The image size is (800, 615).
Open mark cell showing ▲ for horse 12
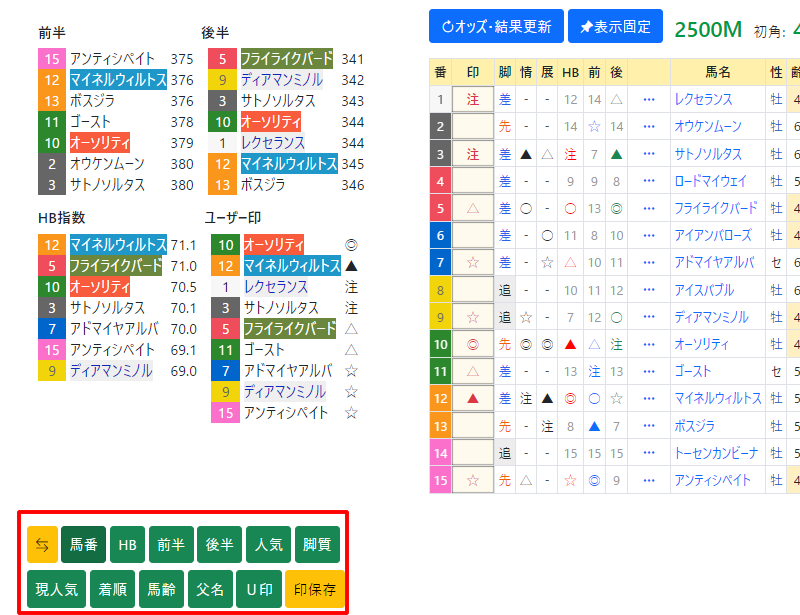pos(473,398)
